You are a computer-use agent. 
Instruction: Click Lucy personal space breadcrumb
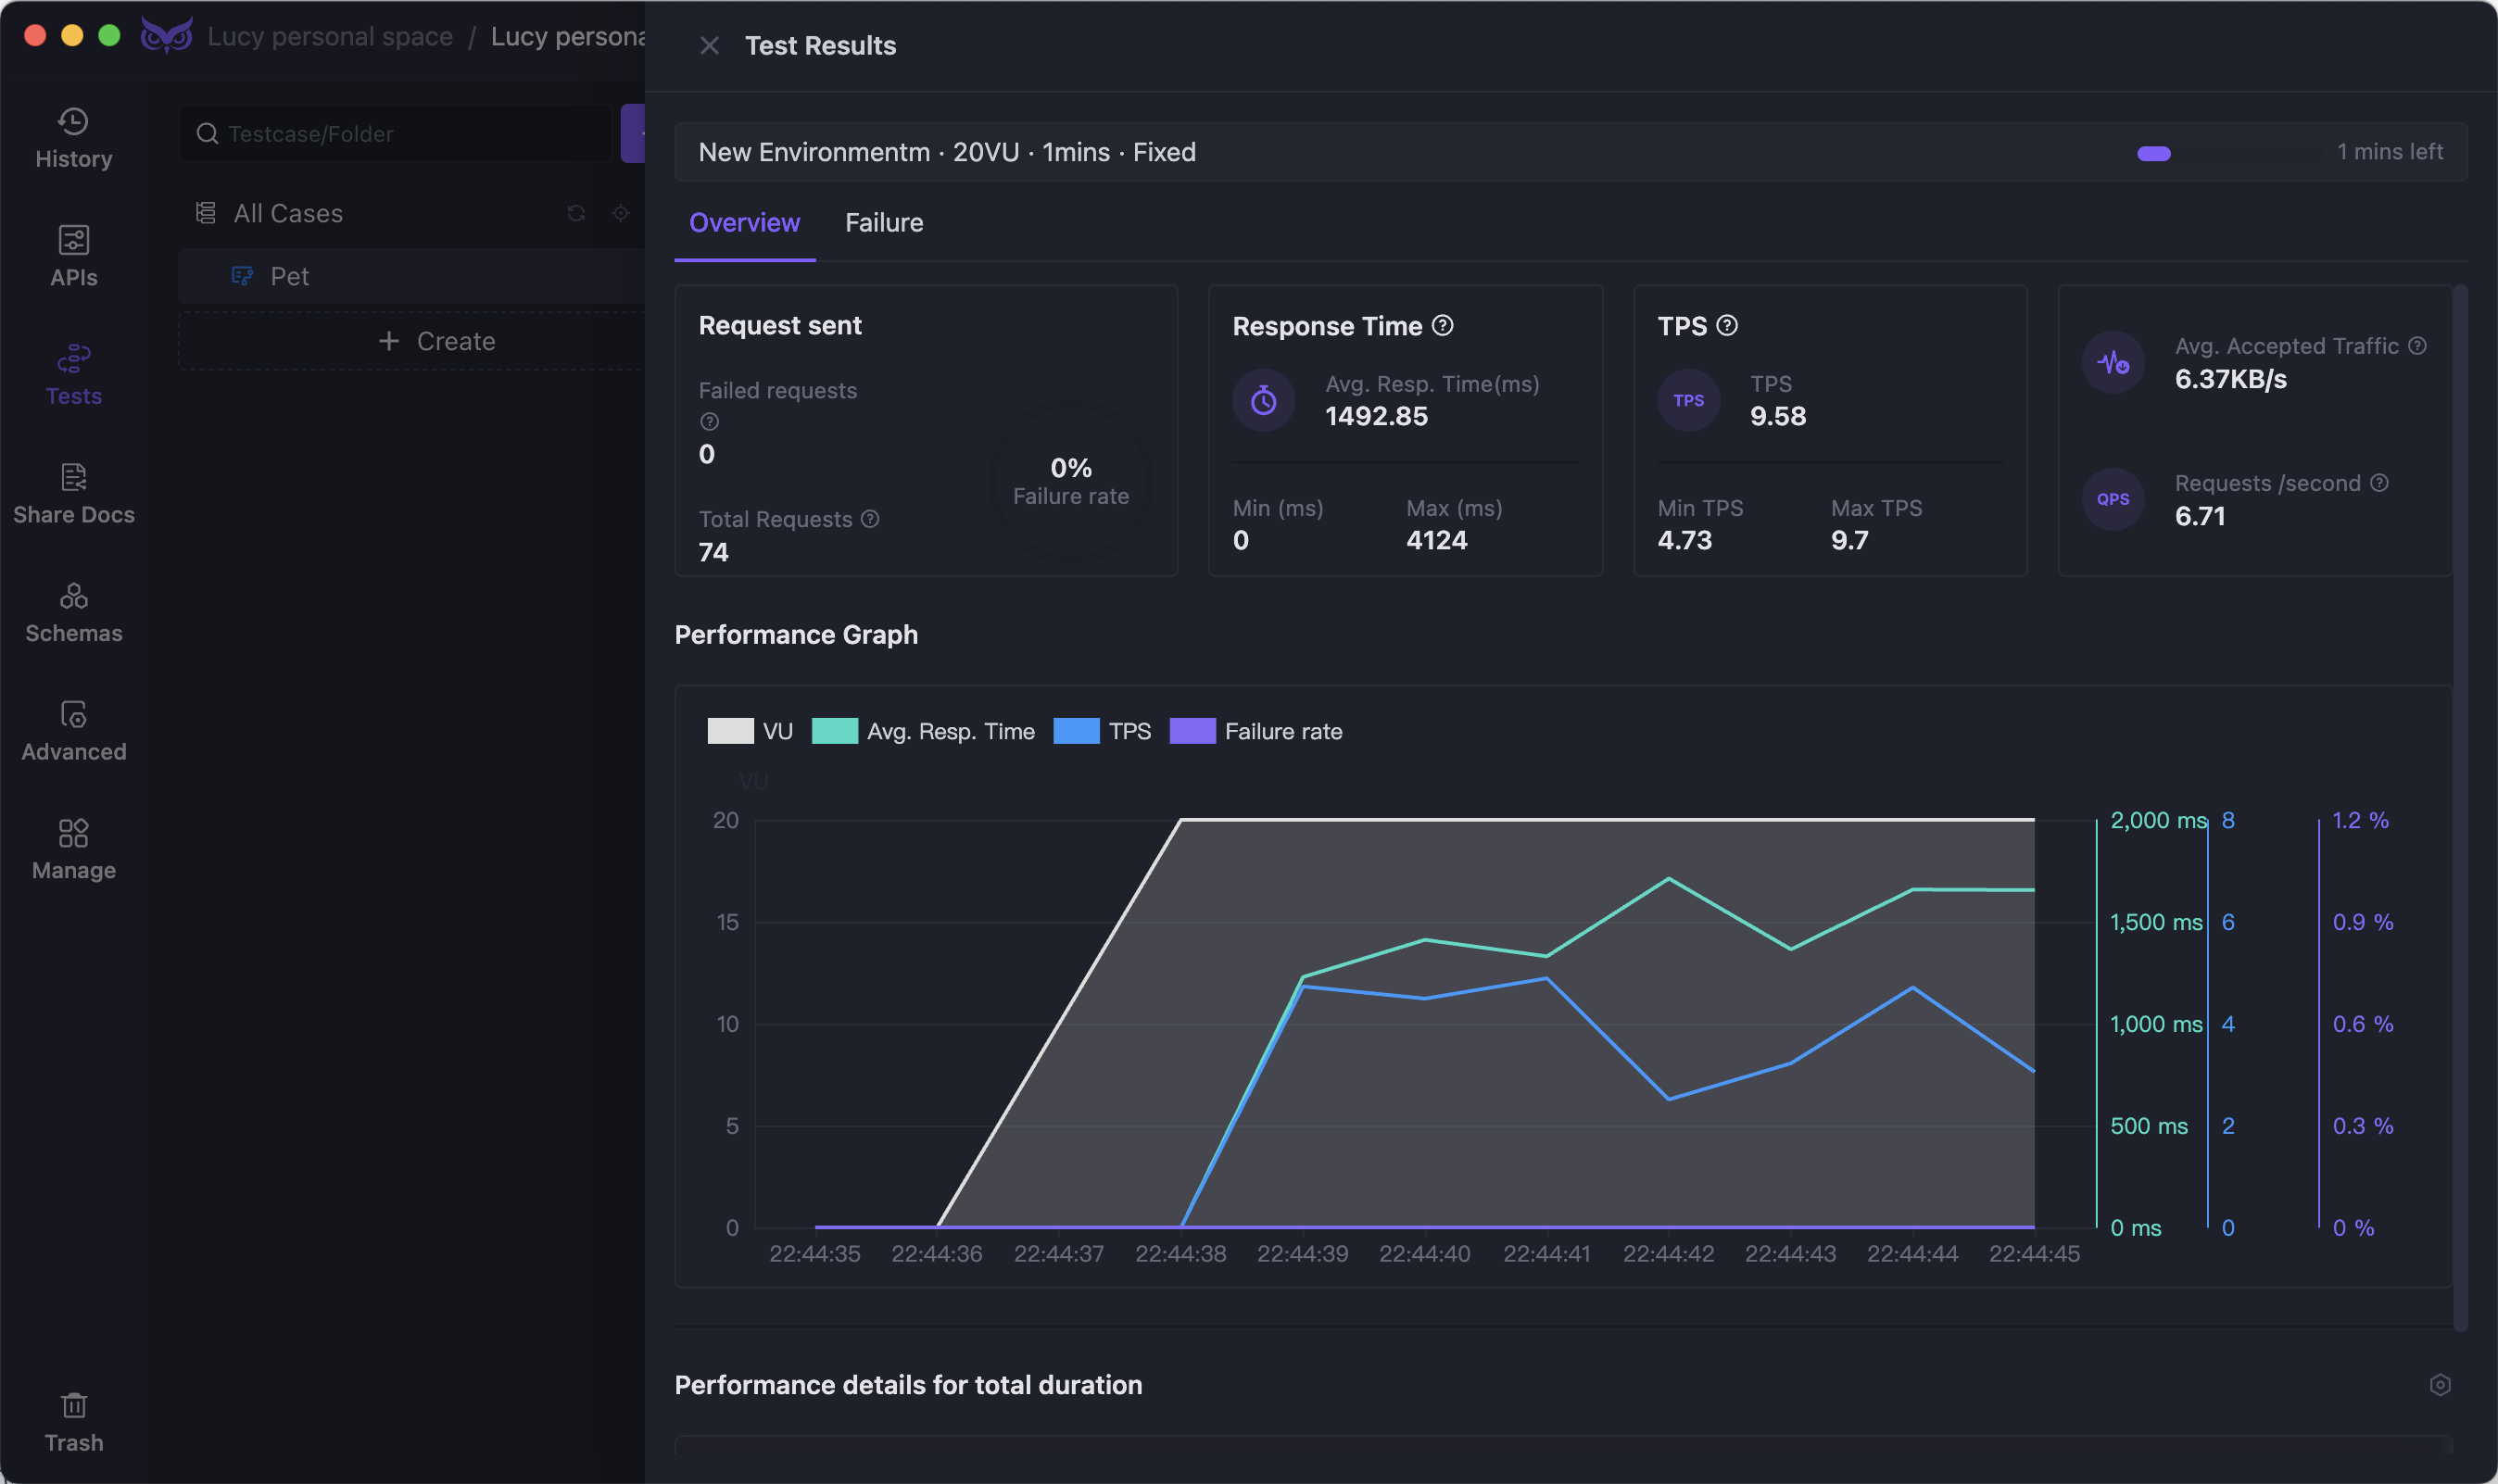(330, 36)
